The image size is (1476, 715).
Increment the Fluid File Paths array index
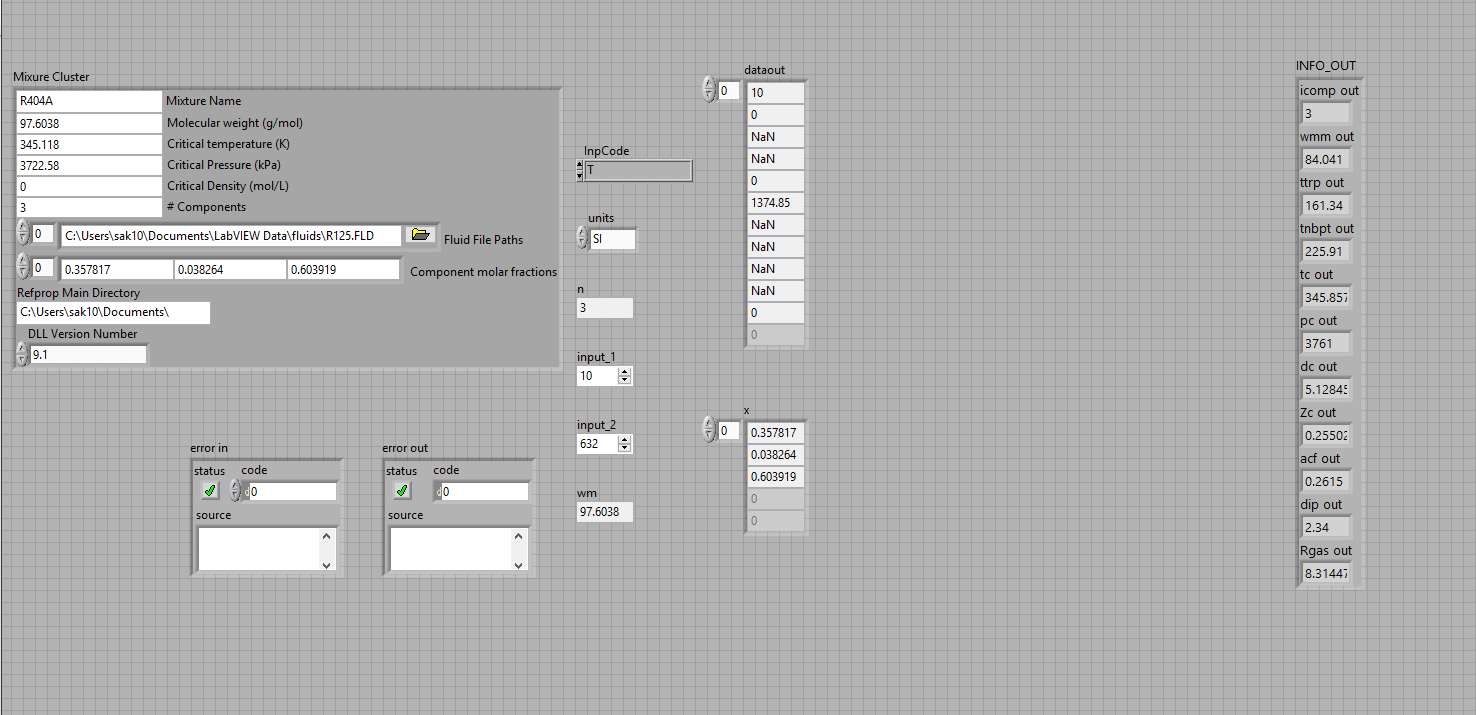click(22, 229)
